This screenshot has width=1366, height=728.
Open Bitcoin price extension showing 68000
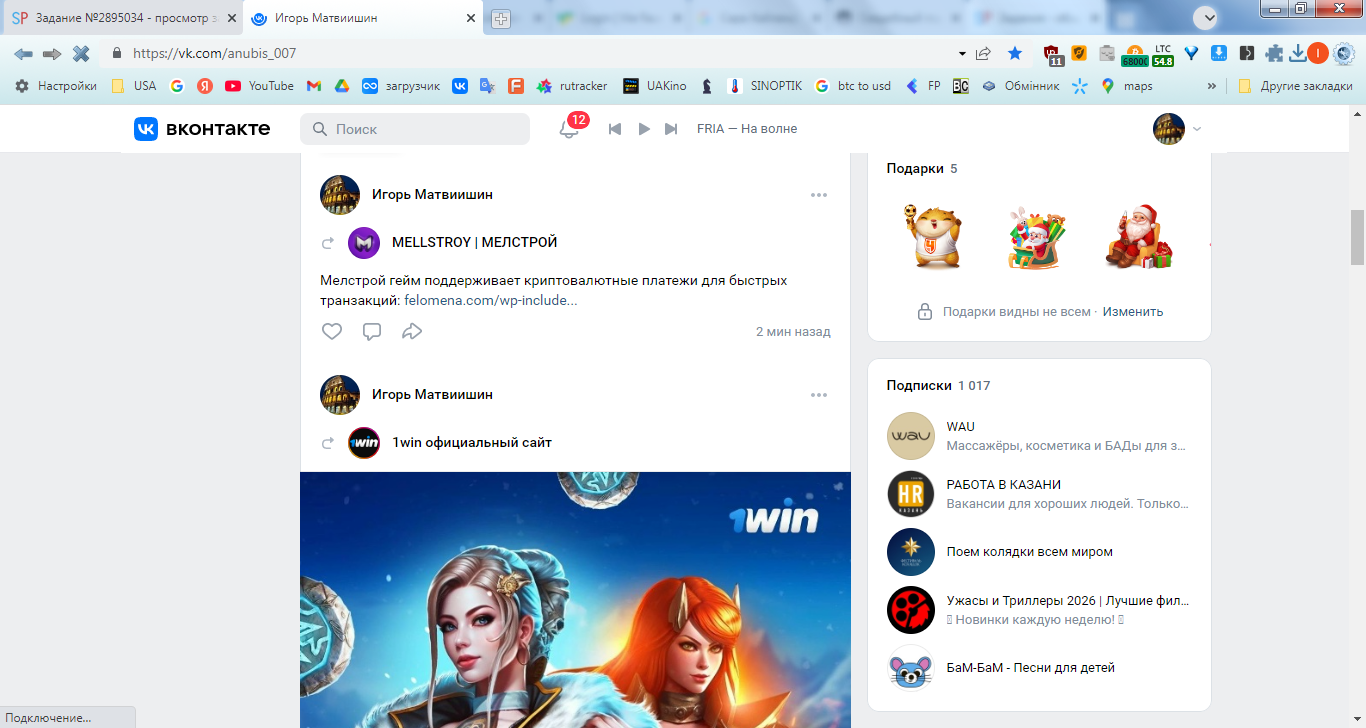(x=1135, y=55)
